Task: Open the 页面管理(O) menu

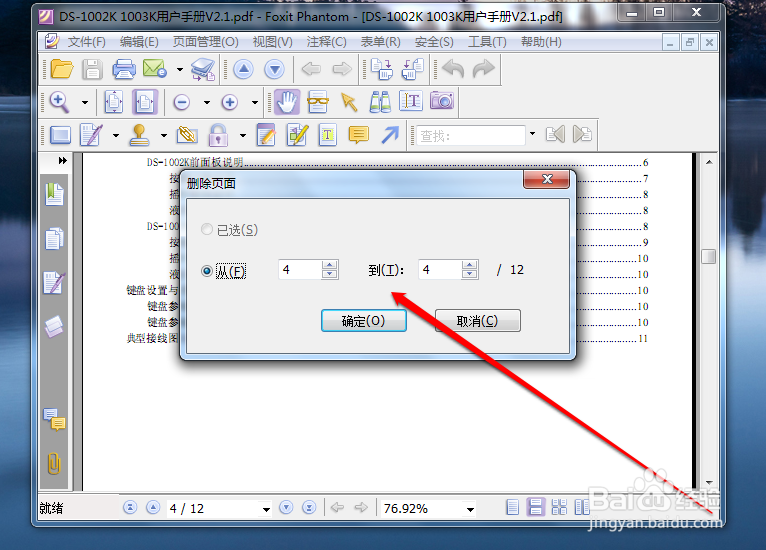Action: (205, 42)
